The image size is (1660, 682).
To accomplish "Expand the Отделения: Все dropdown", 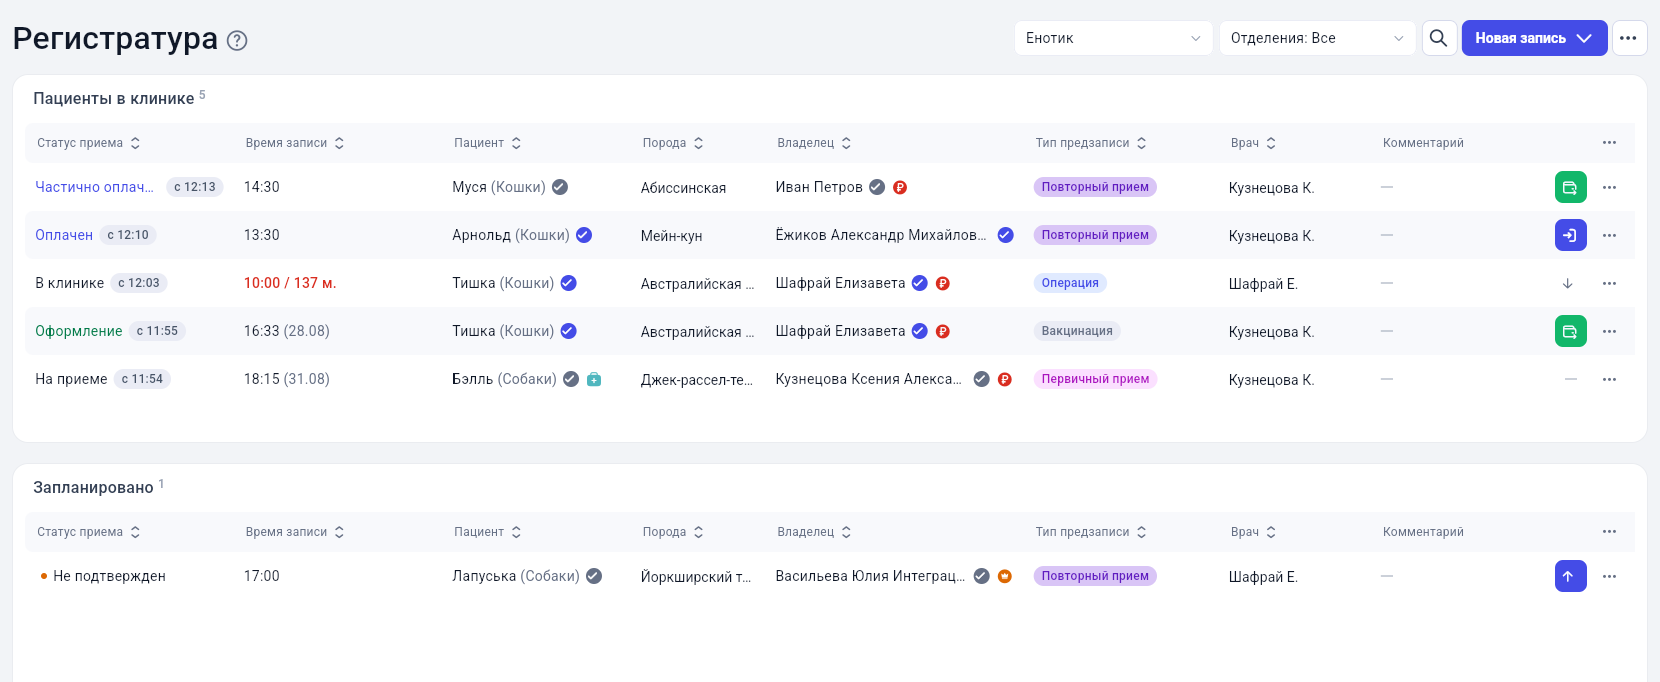I will pos(1317,38).
